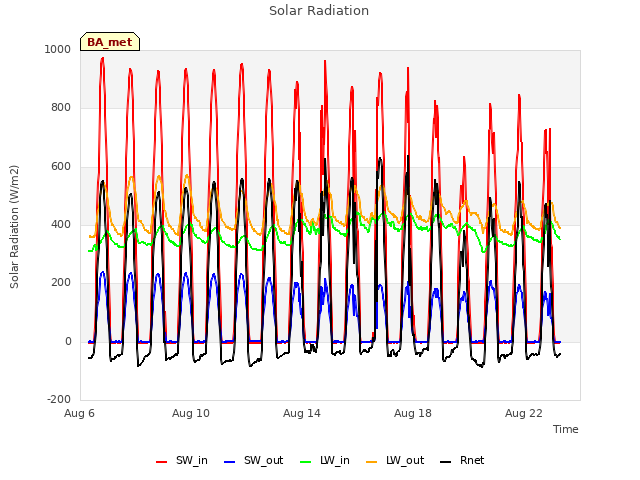
Task: Click the LW_in legend label
Action: 335,460
